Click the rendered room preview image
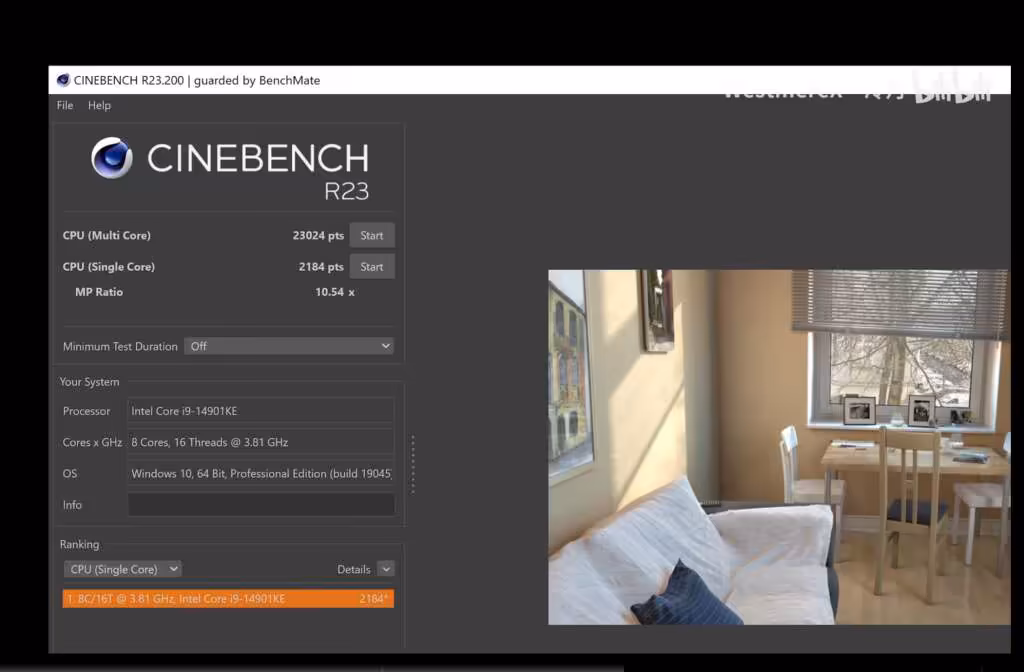The height and width of the screenshot is (672, 1024). [x=779, y=447]
